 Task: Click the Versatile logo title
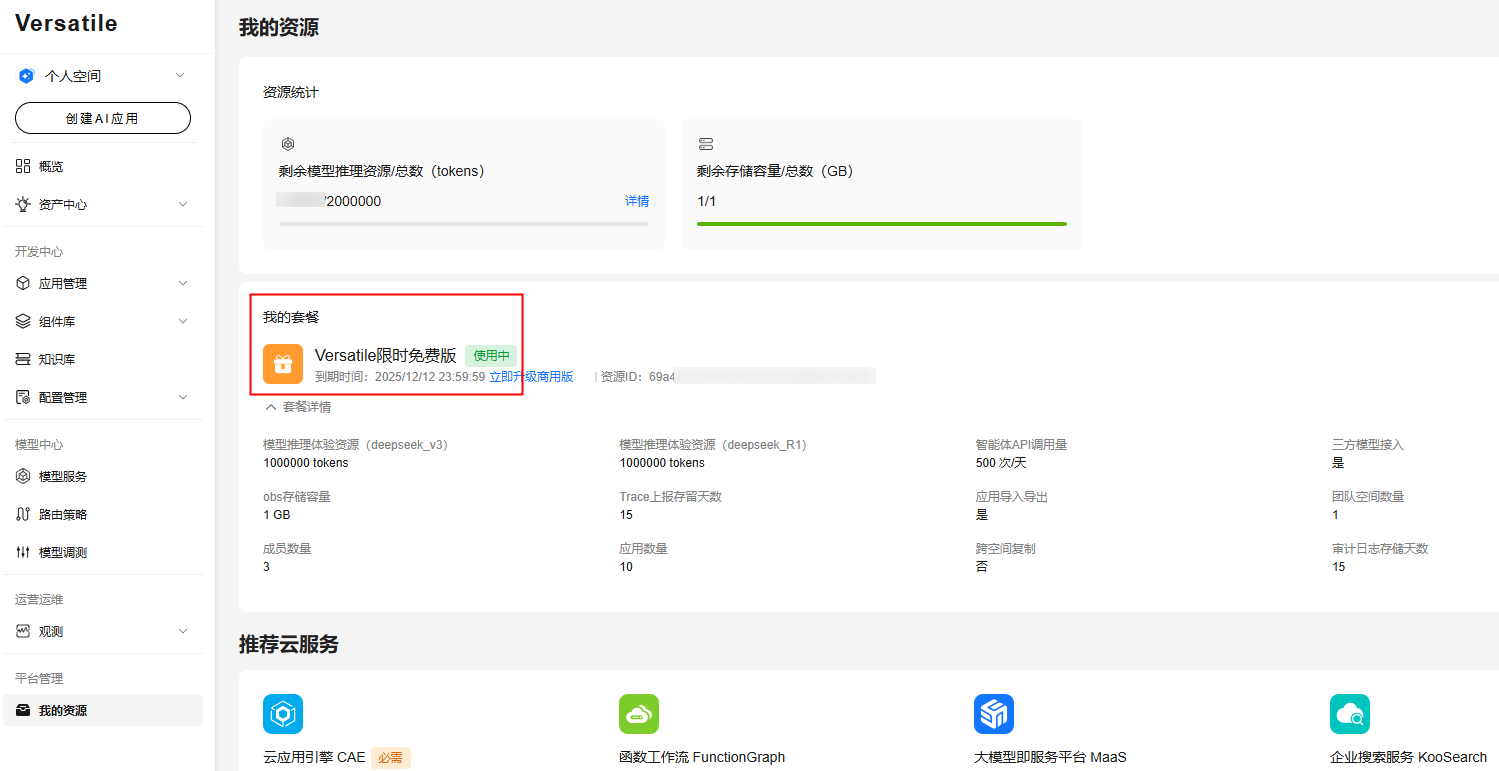pyautogui.click(x=66, y=24)
